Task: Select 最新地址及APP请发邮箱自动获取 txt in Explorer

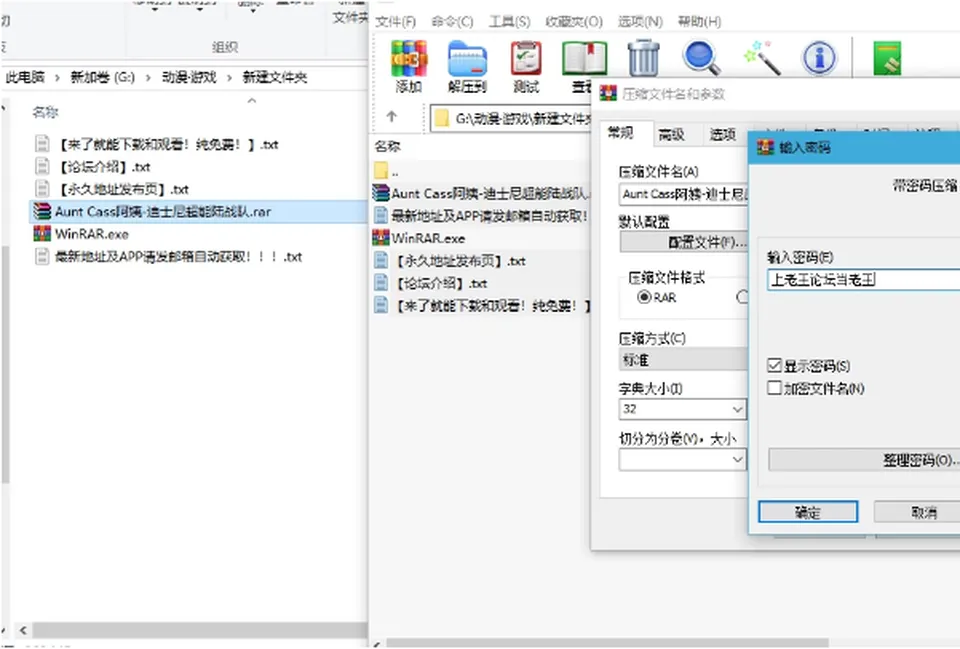Action: coord(168,257)
